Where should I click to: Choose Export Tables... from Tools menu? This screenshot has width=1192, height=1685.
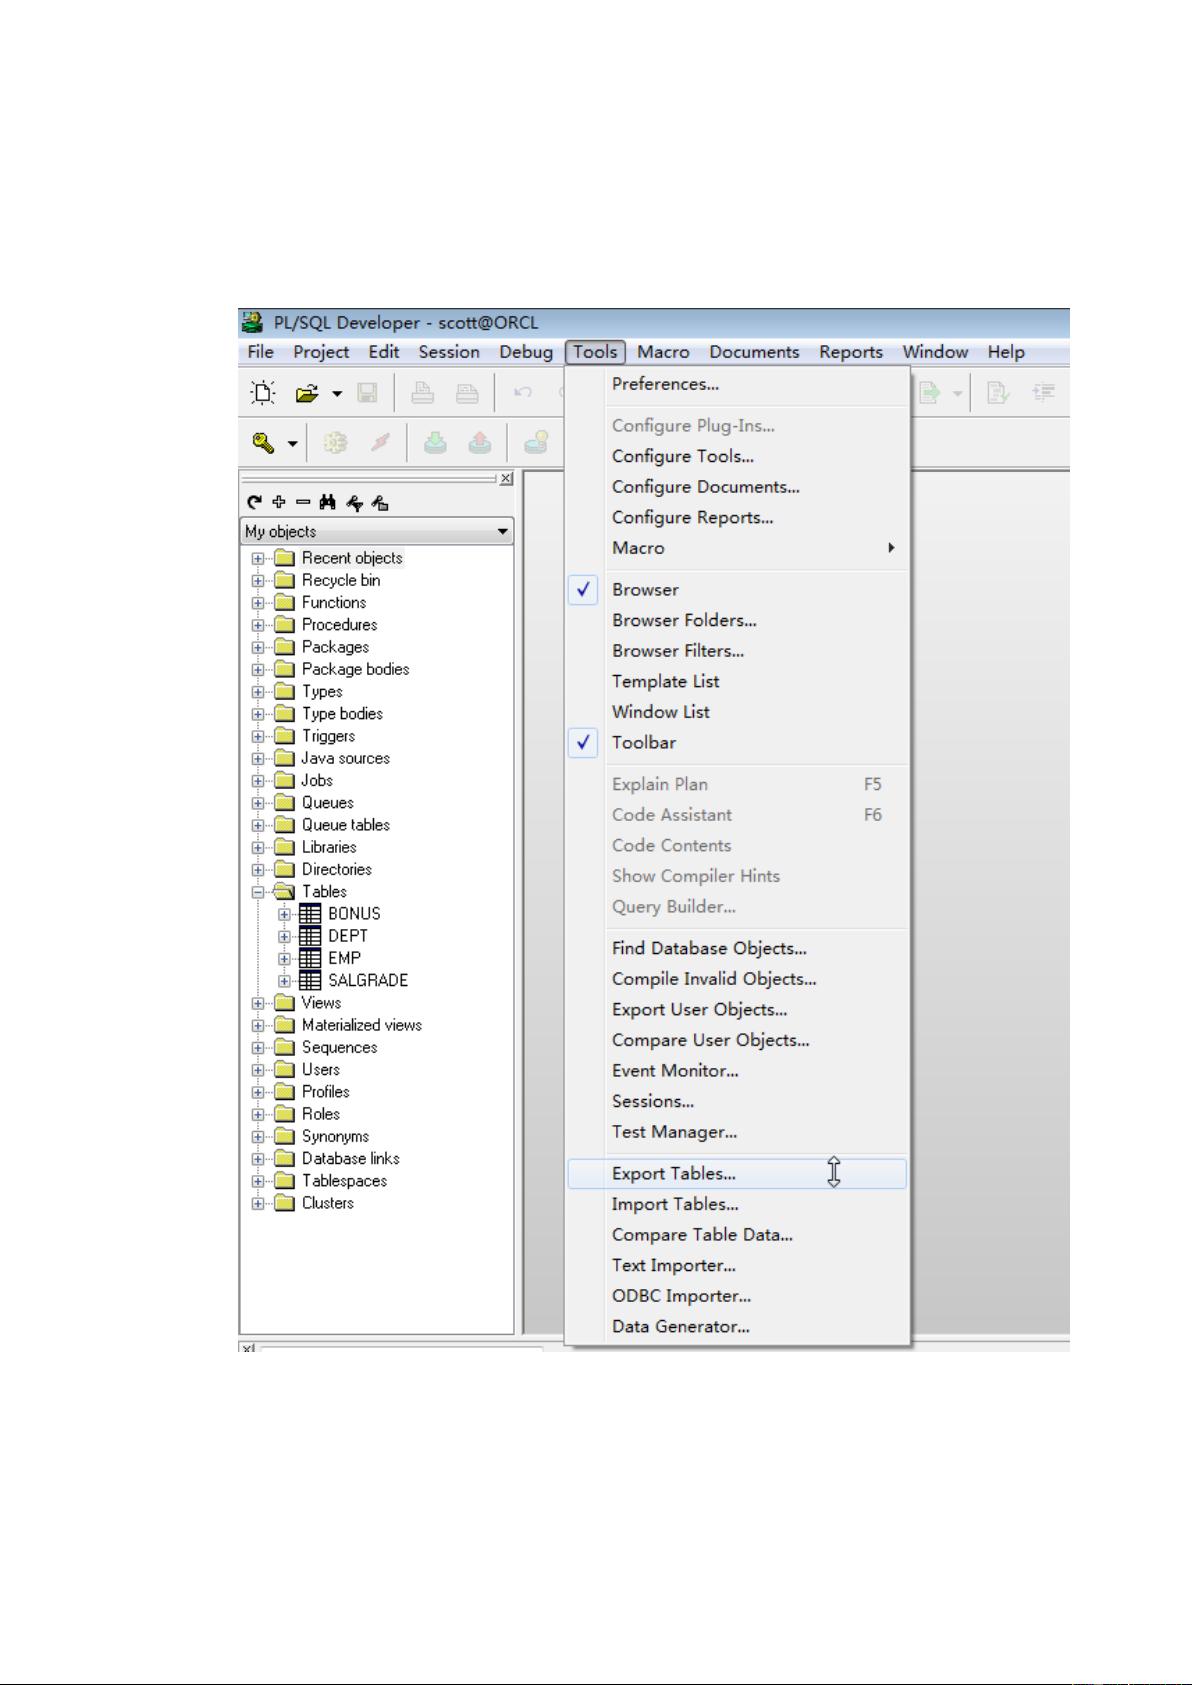(738, 1174)
